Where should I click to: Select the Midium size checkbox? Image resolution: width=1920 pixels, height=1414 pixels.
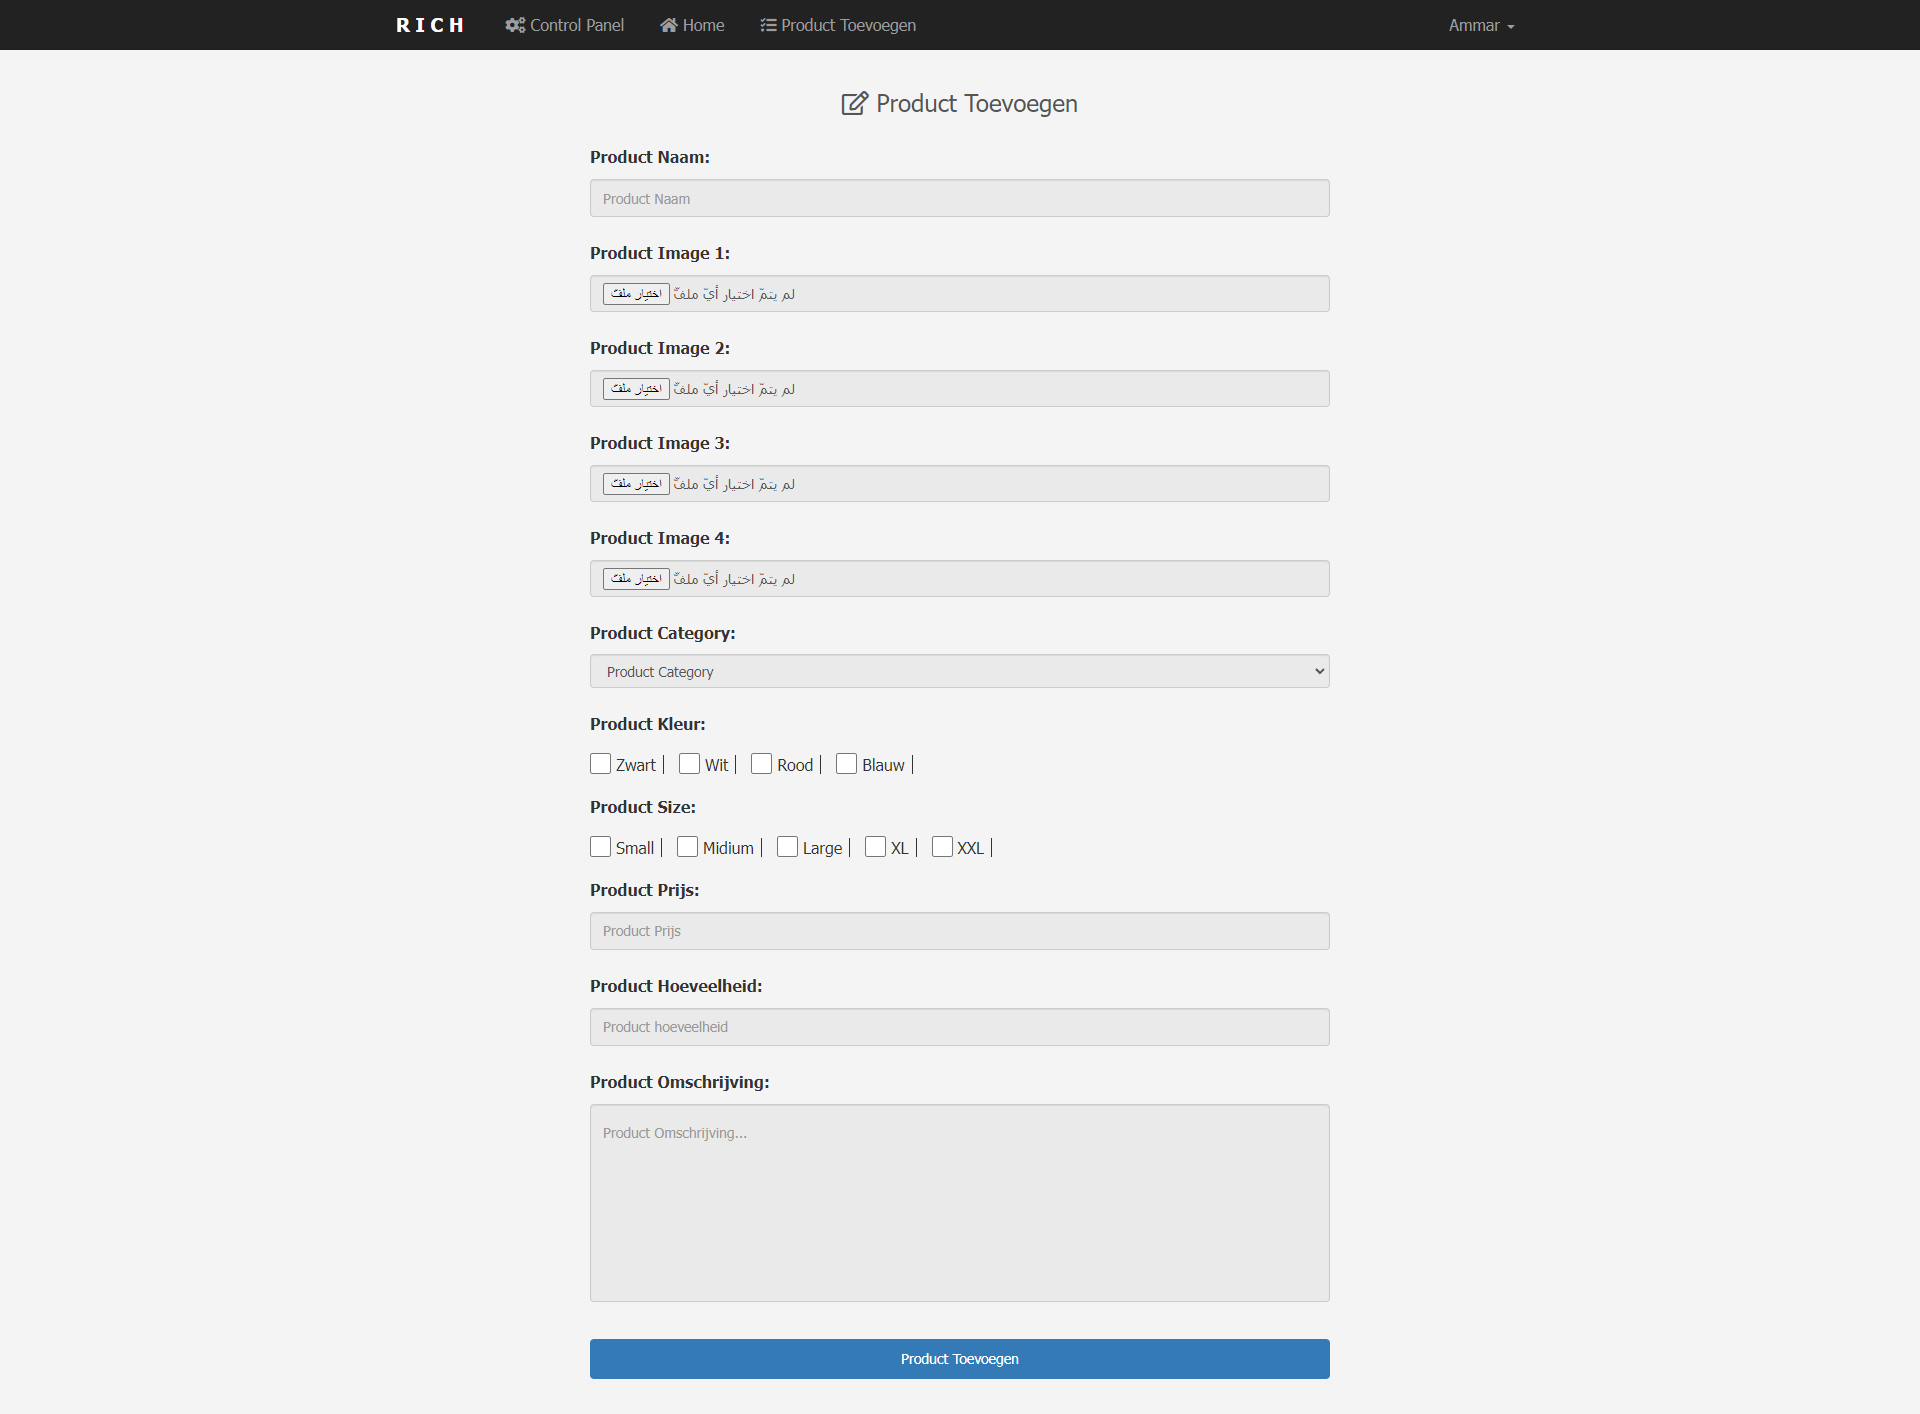687,847
